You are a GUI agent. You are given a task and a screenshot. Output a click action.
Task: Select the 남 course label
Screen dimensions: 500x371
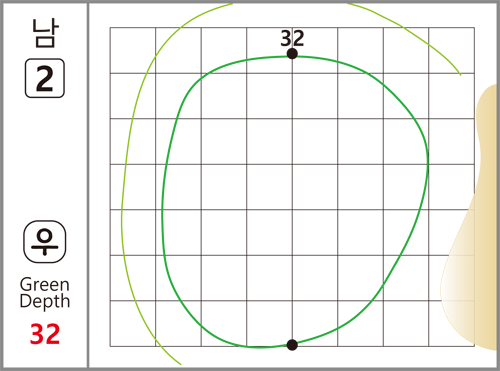tap(45, 33)
